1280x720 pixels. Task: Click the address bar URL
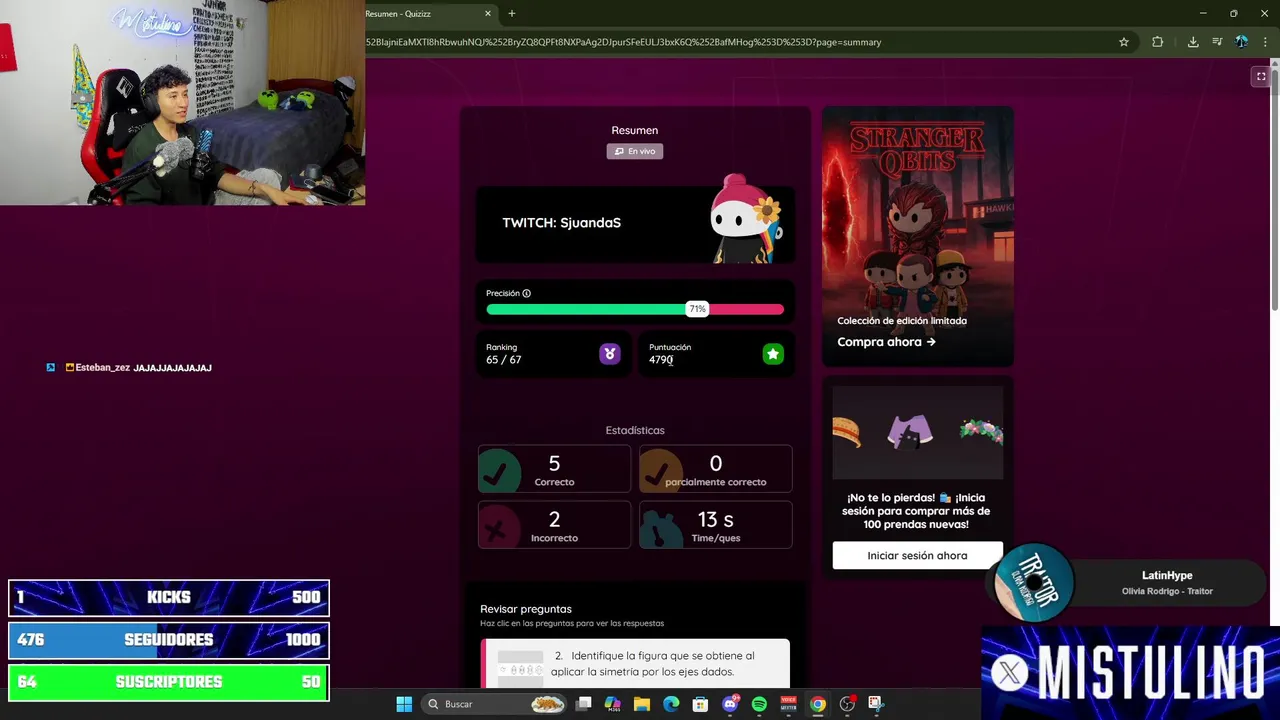623,42
